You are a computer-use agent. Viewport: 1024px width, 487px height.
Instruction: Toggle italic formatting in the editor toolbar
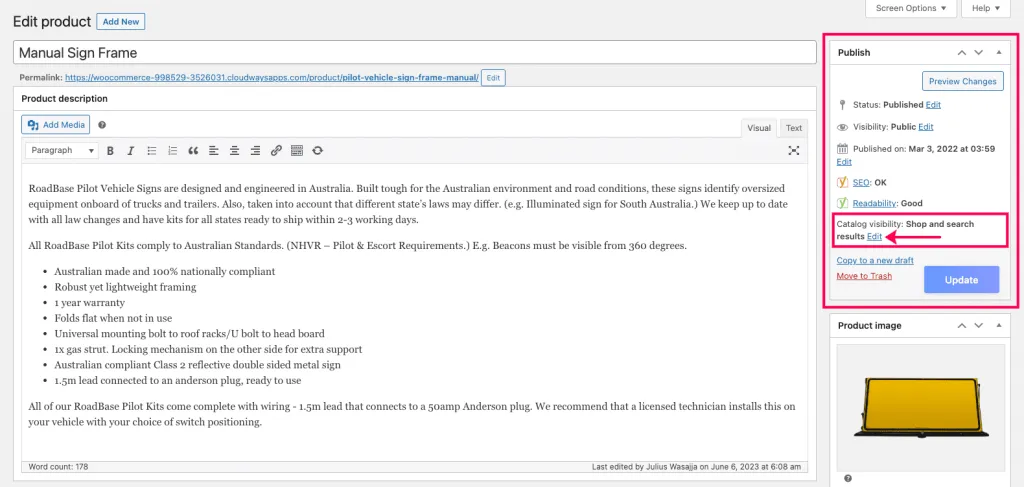tap(131, 151)
